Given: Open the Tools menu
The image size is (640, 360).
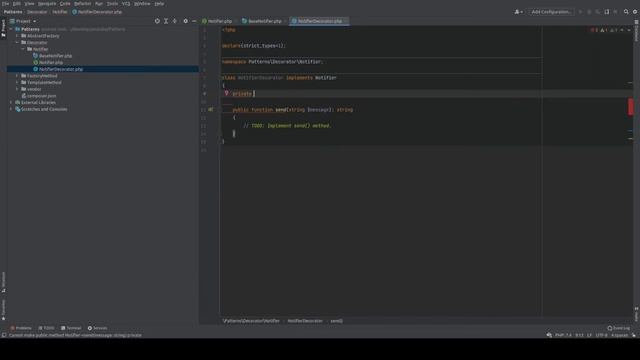Looking at the screenshot, I should click(x=112, y=4).
